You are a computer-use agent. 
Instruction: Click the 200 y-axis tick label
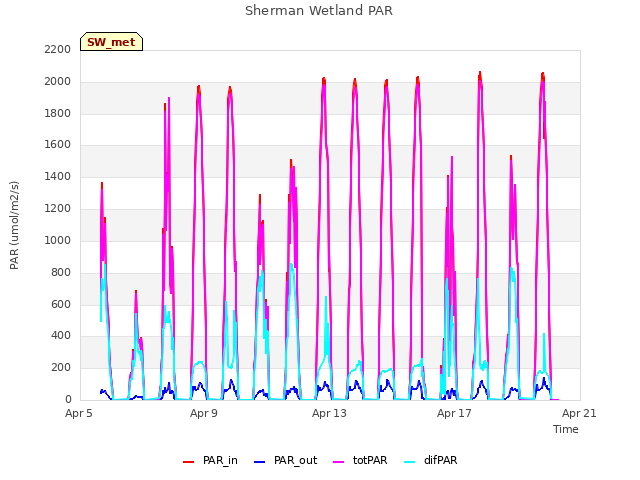61,367
